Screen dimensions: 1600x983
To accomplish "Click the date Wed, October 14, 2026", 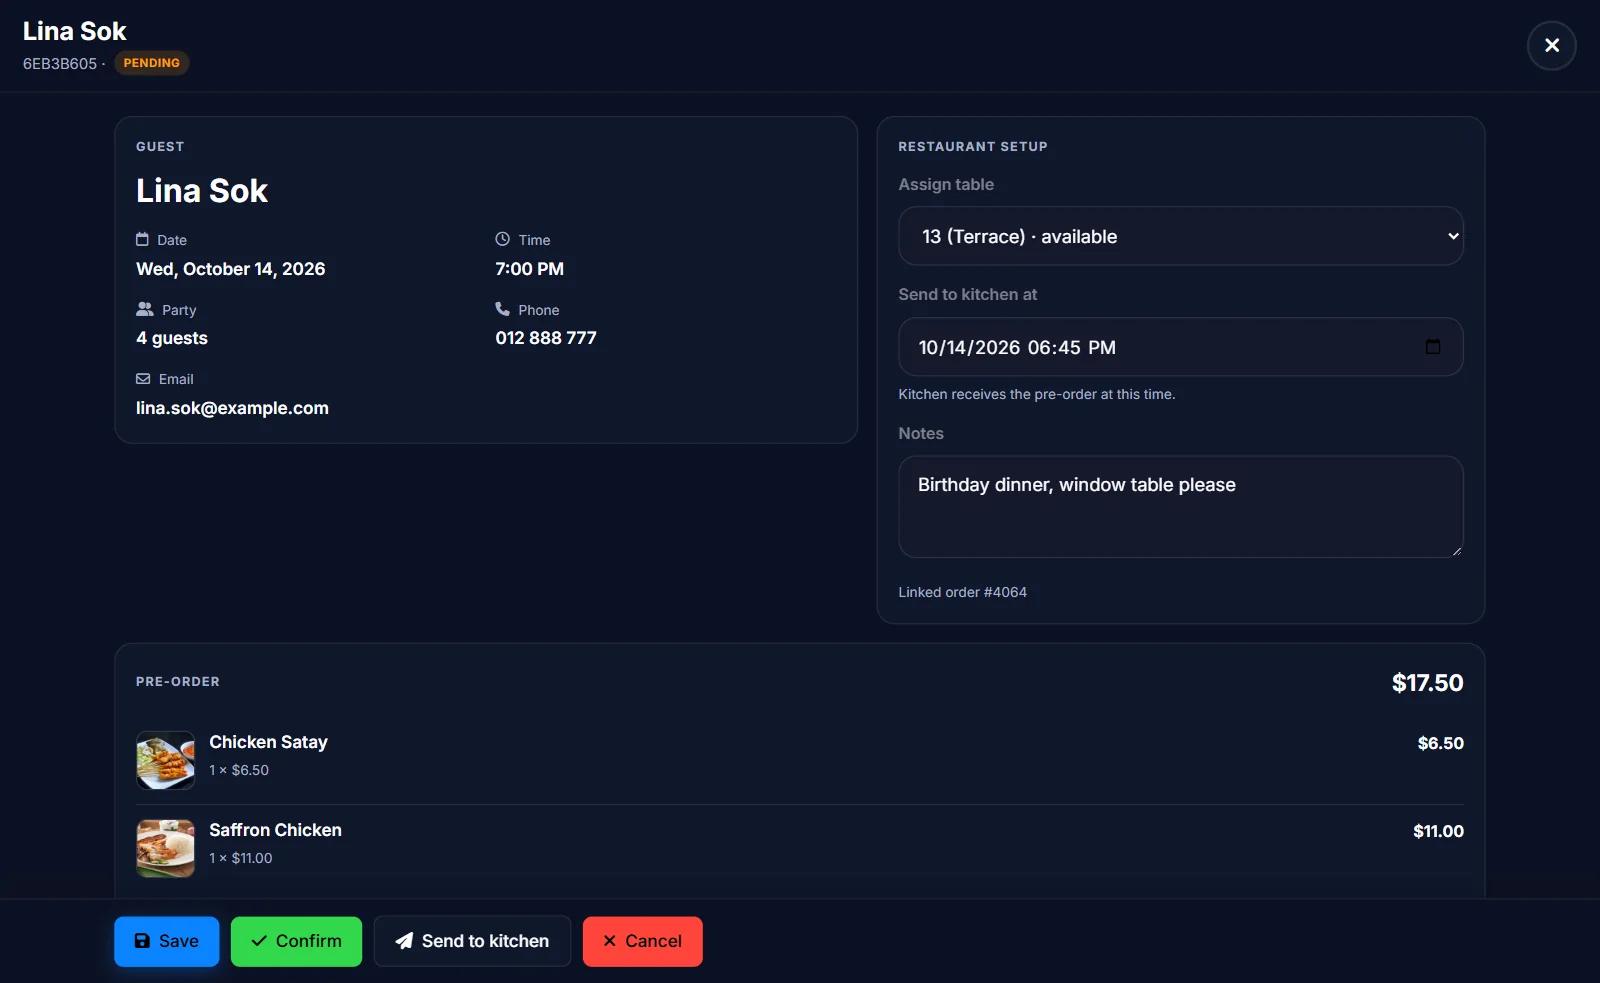I will pos(231,269).
